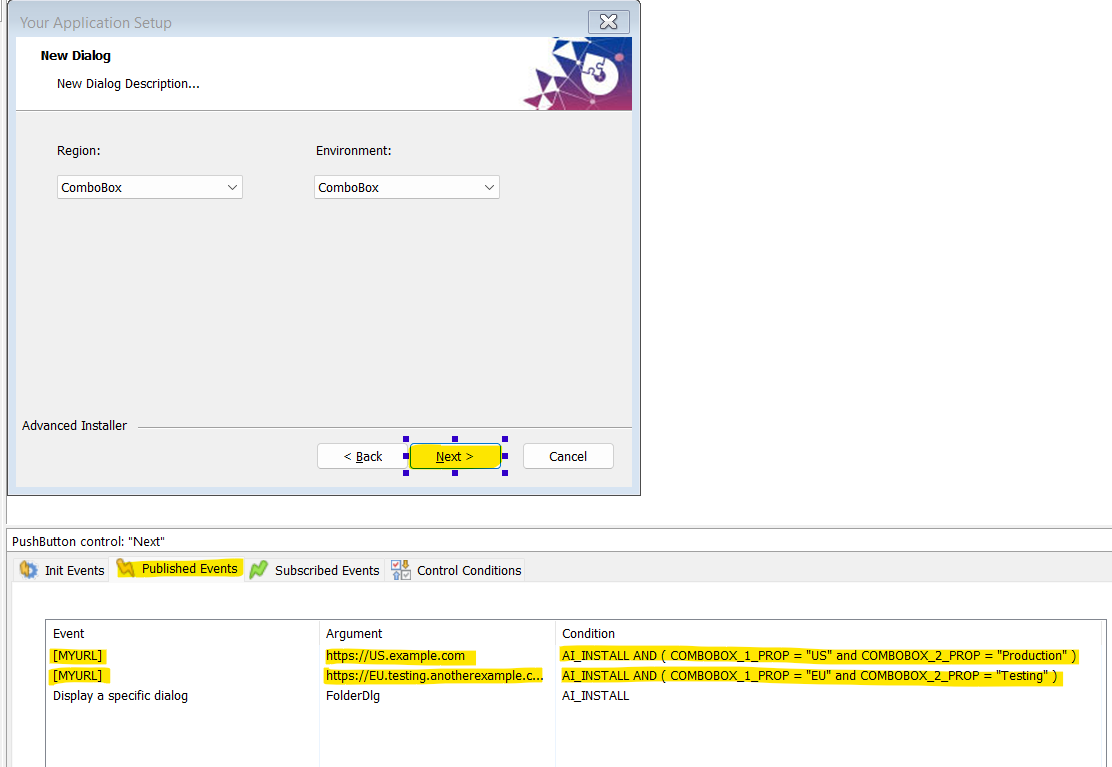Select the 'Display a specific dialog' event
The width and height of the screenshot is (1112, 767).
pyautogui.click(x=120, y=696)
